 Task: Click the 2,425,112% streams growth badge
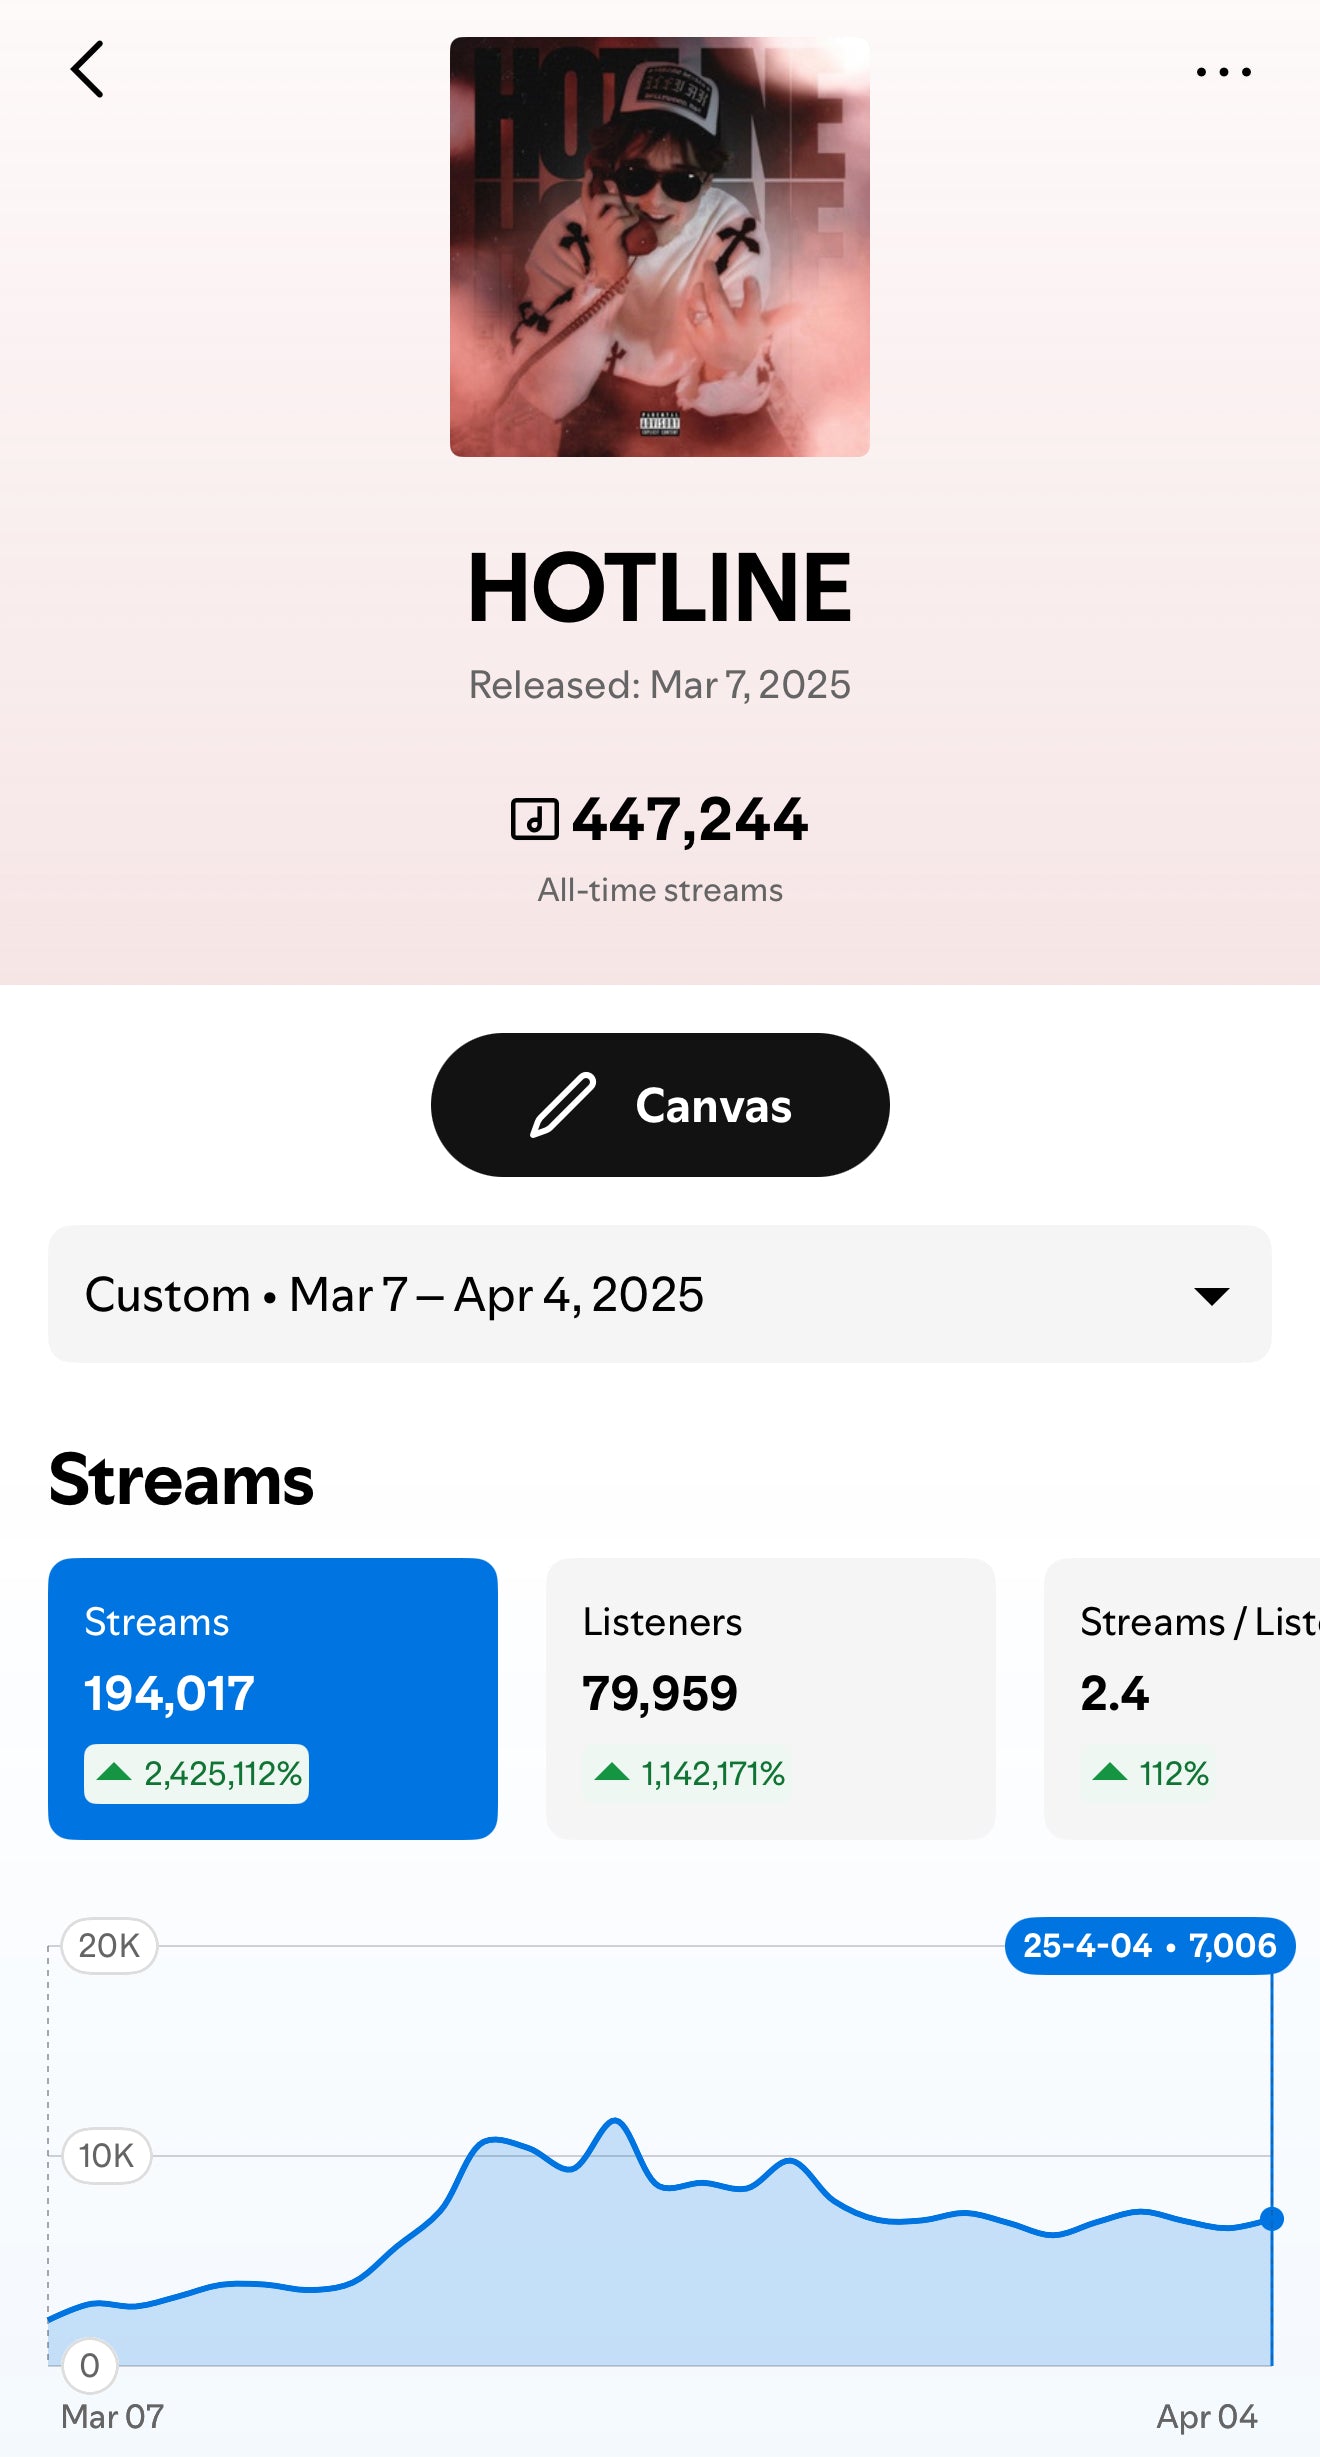coord(197,1774)
